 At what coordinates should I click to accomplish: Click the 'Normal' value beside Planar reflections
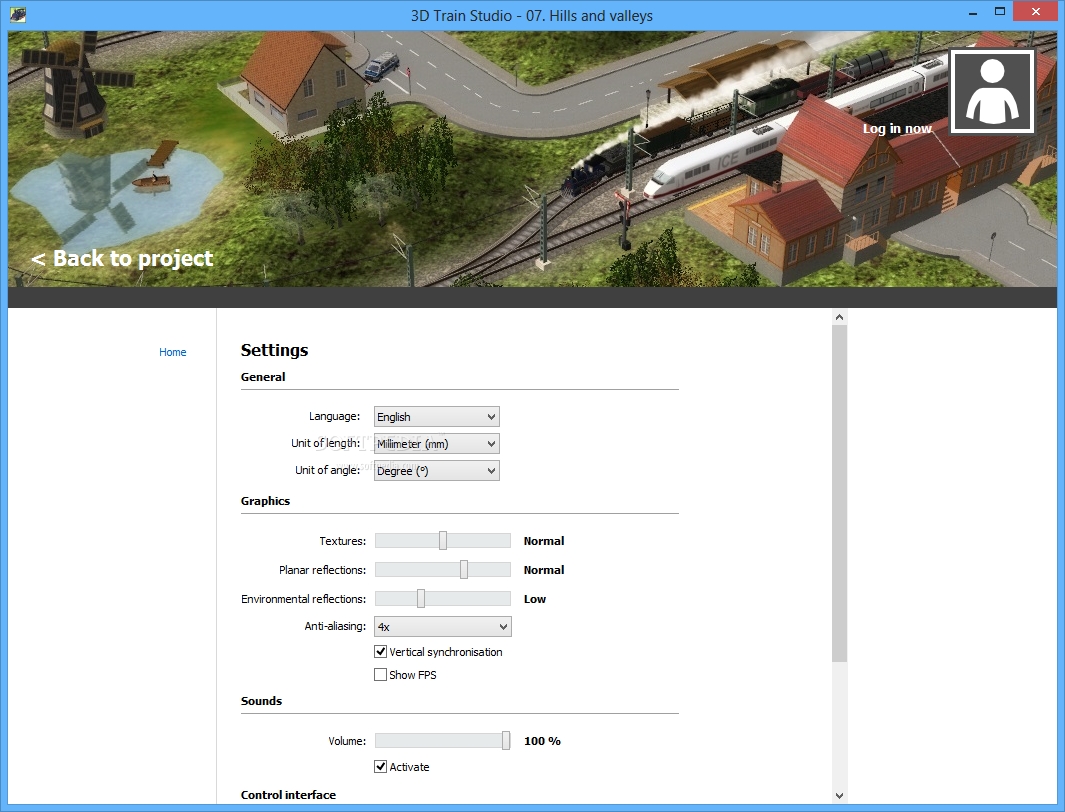[543, 570]
